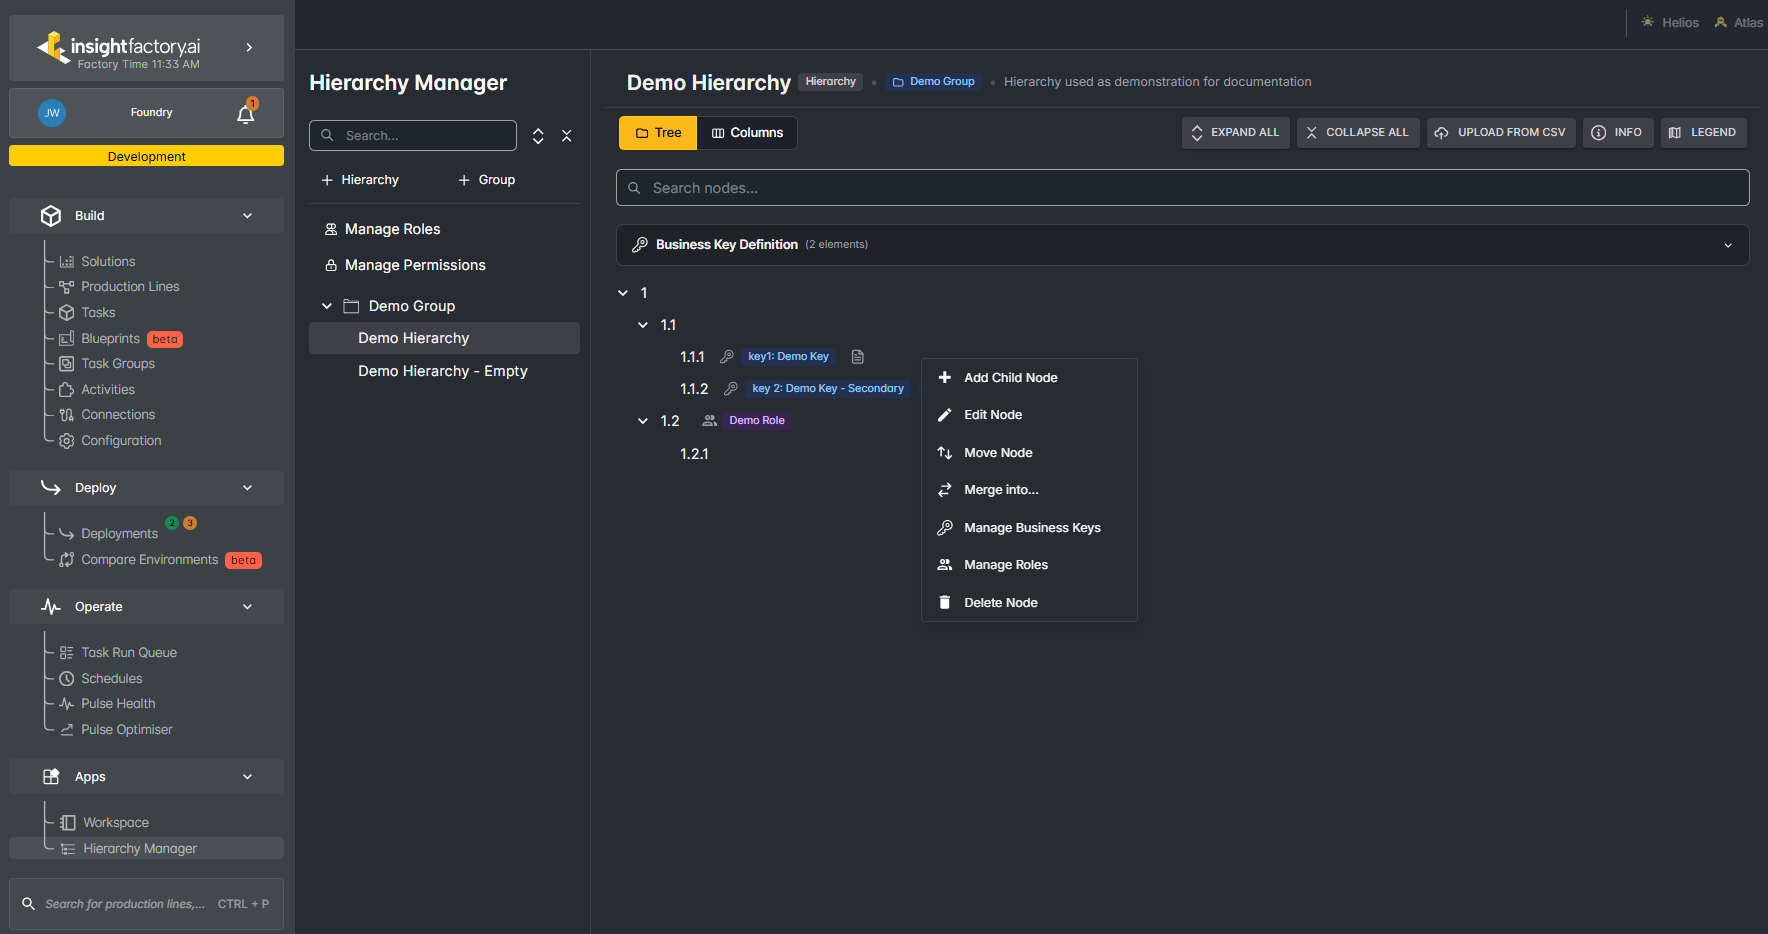Click the Build cube icon
Image resolution: width=1768 pixels, height=934 pixels.
(x=51, y=216)
